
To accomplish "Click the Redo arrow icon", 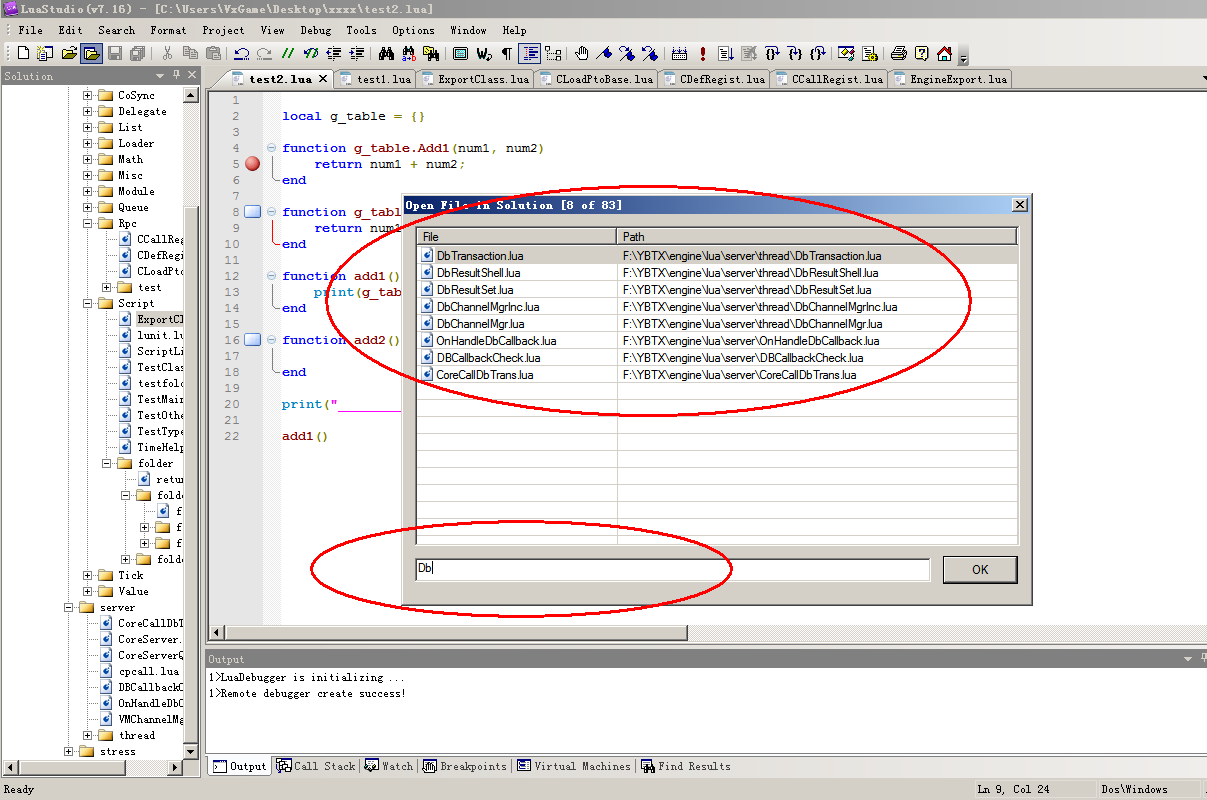I will [x=265, y=53].
